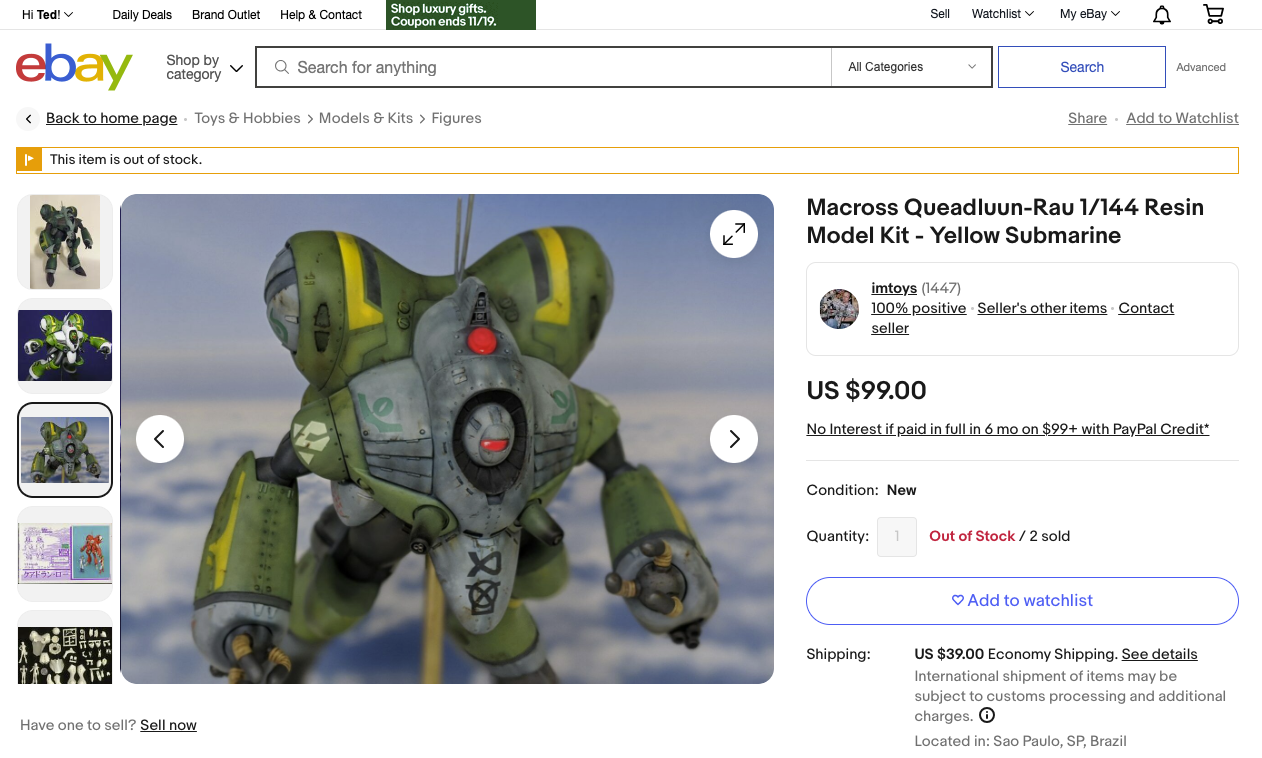Viewport: 1262px width, 758px height.
Task: Show the next product image arrow
Action: click(x=734, y=439)
